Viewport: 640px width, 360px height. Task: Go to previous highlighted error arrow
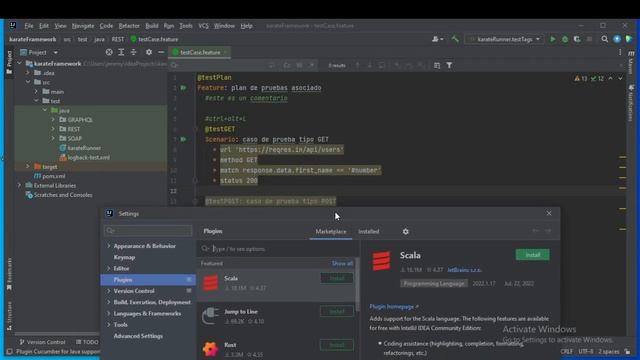coord(611,78)
